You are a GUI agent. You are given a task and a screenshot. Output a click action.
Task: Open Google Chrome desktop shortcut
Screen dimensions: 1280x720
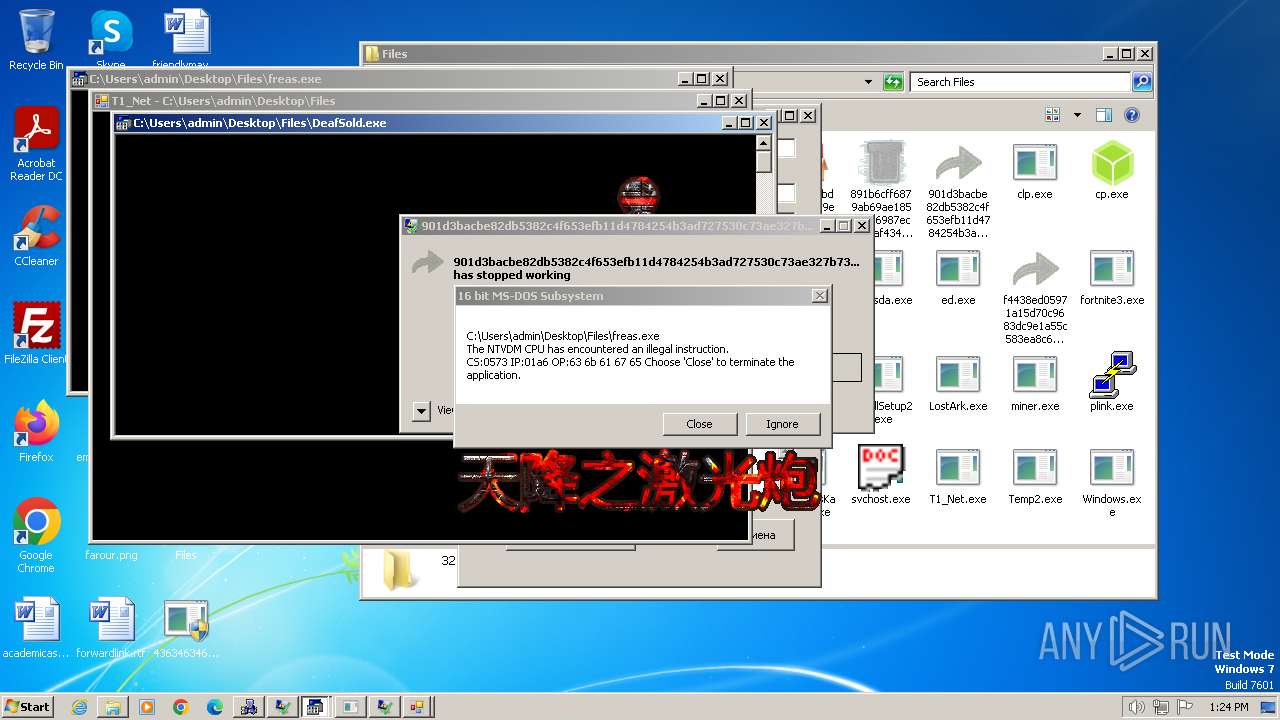point(36,536)
